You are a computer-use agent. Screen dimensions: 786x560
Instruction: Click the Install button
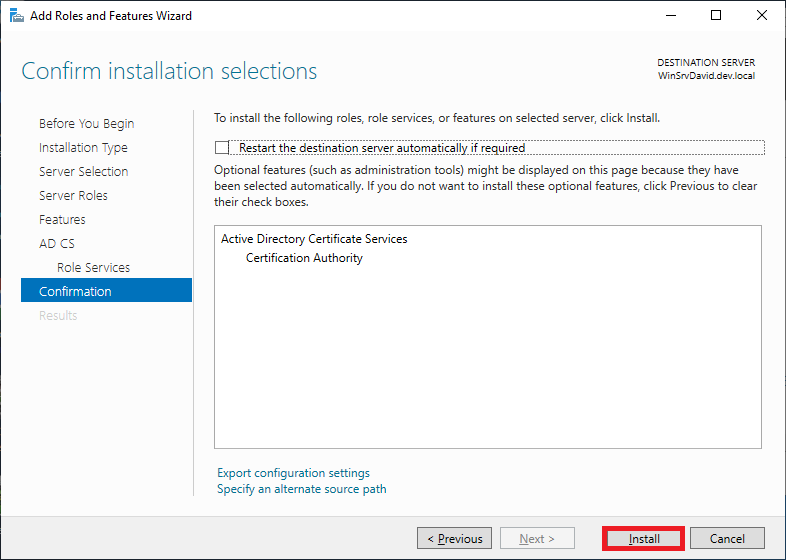(644, 539)
